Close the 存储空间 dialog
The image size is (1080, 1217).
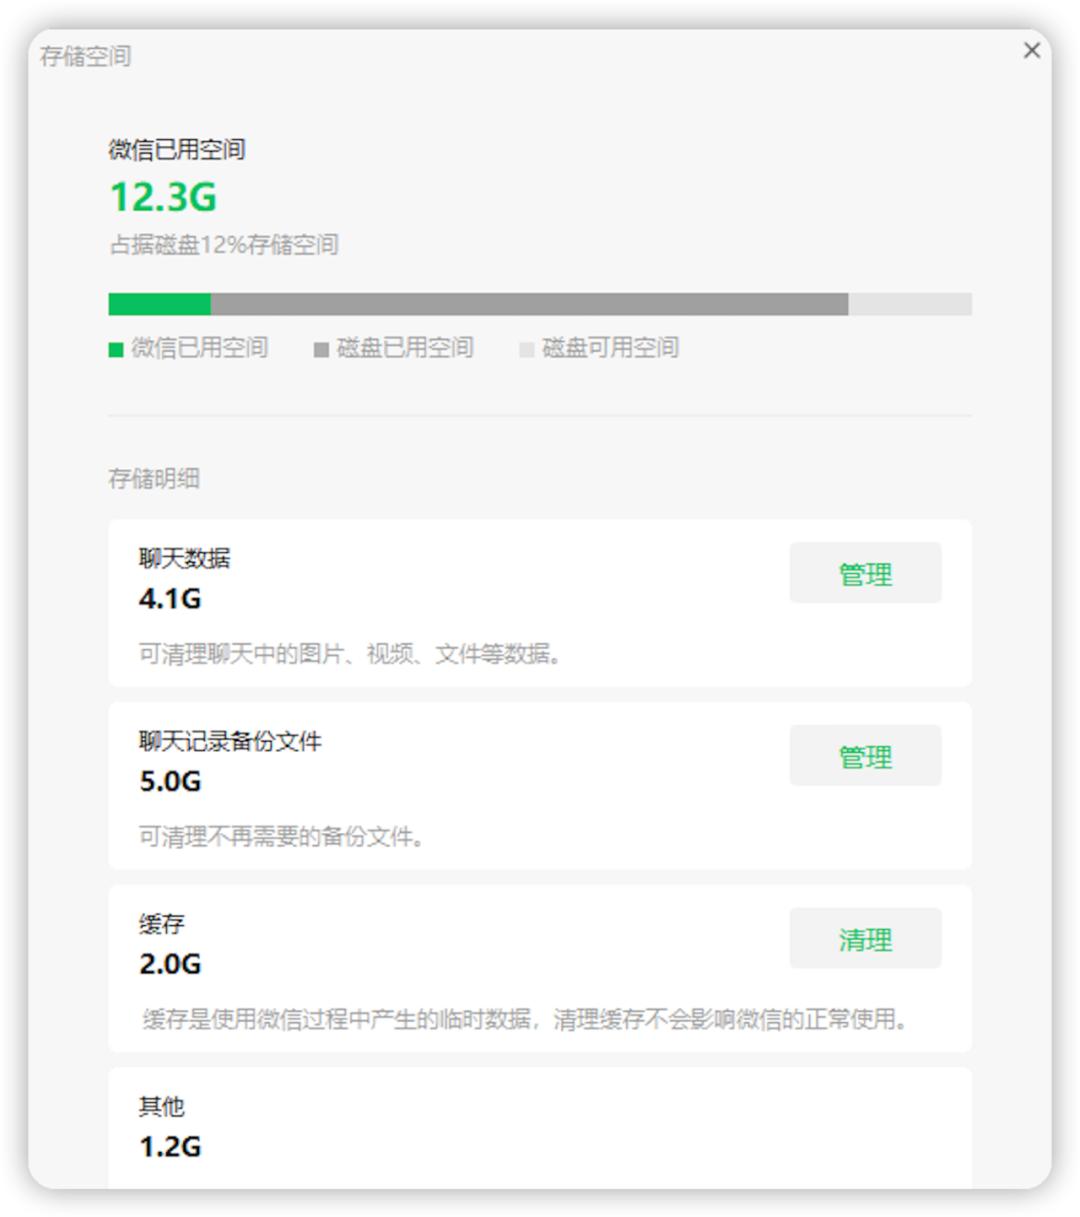coord(1032,49)
